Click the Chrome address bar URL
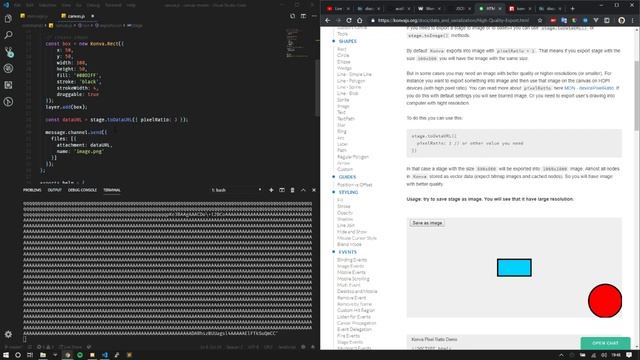The image size is (640, 360). click(453, 20)
